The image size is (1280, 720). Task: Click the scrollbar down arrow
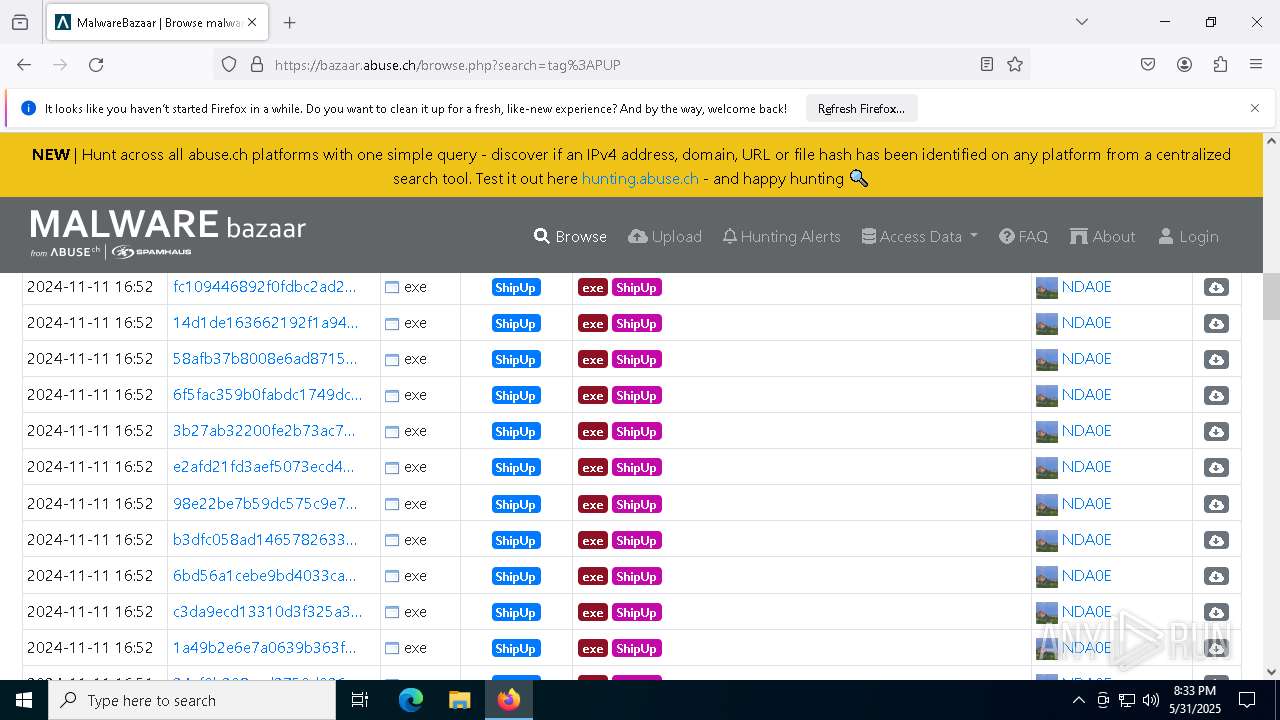click(1271, 671)
